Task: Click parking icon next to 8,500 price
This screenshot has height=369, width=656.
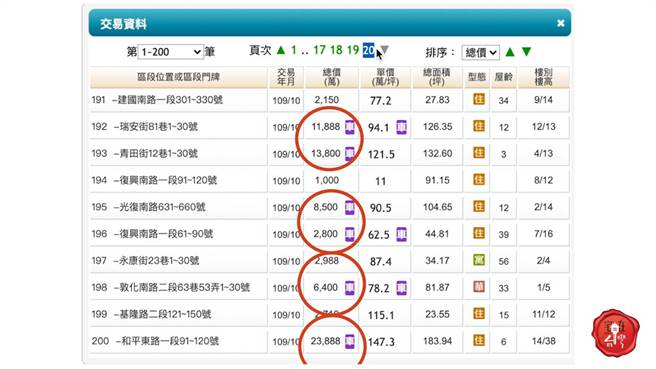Action: click(350, 207)
